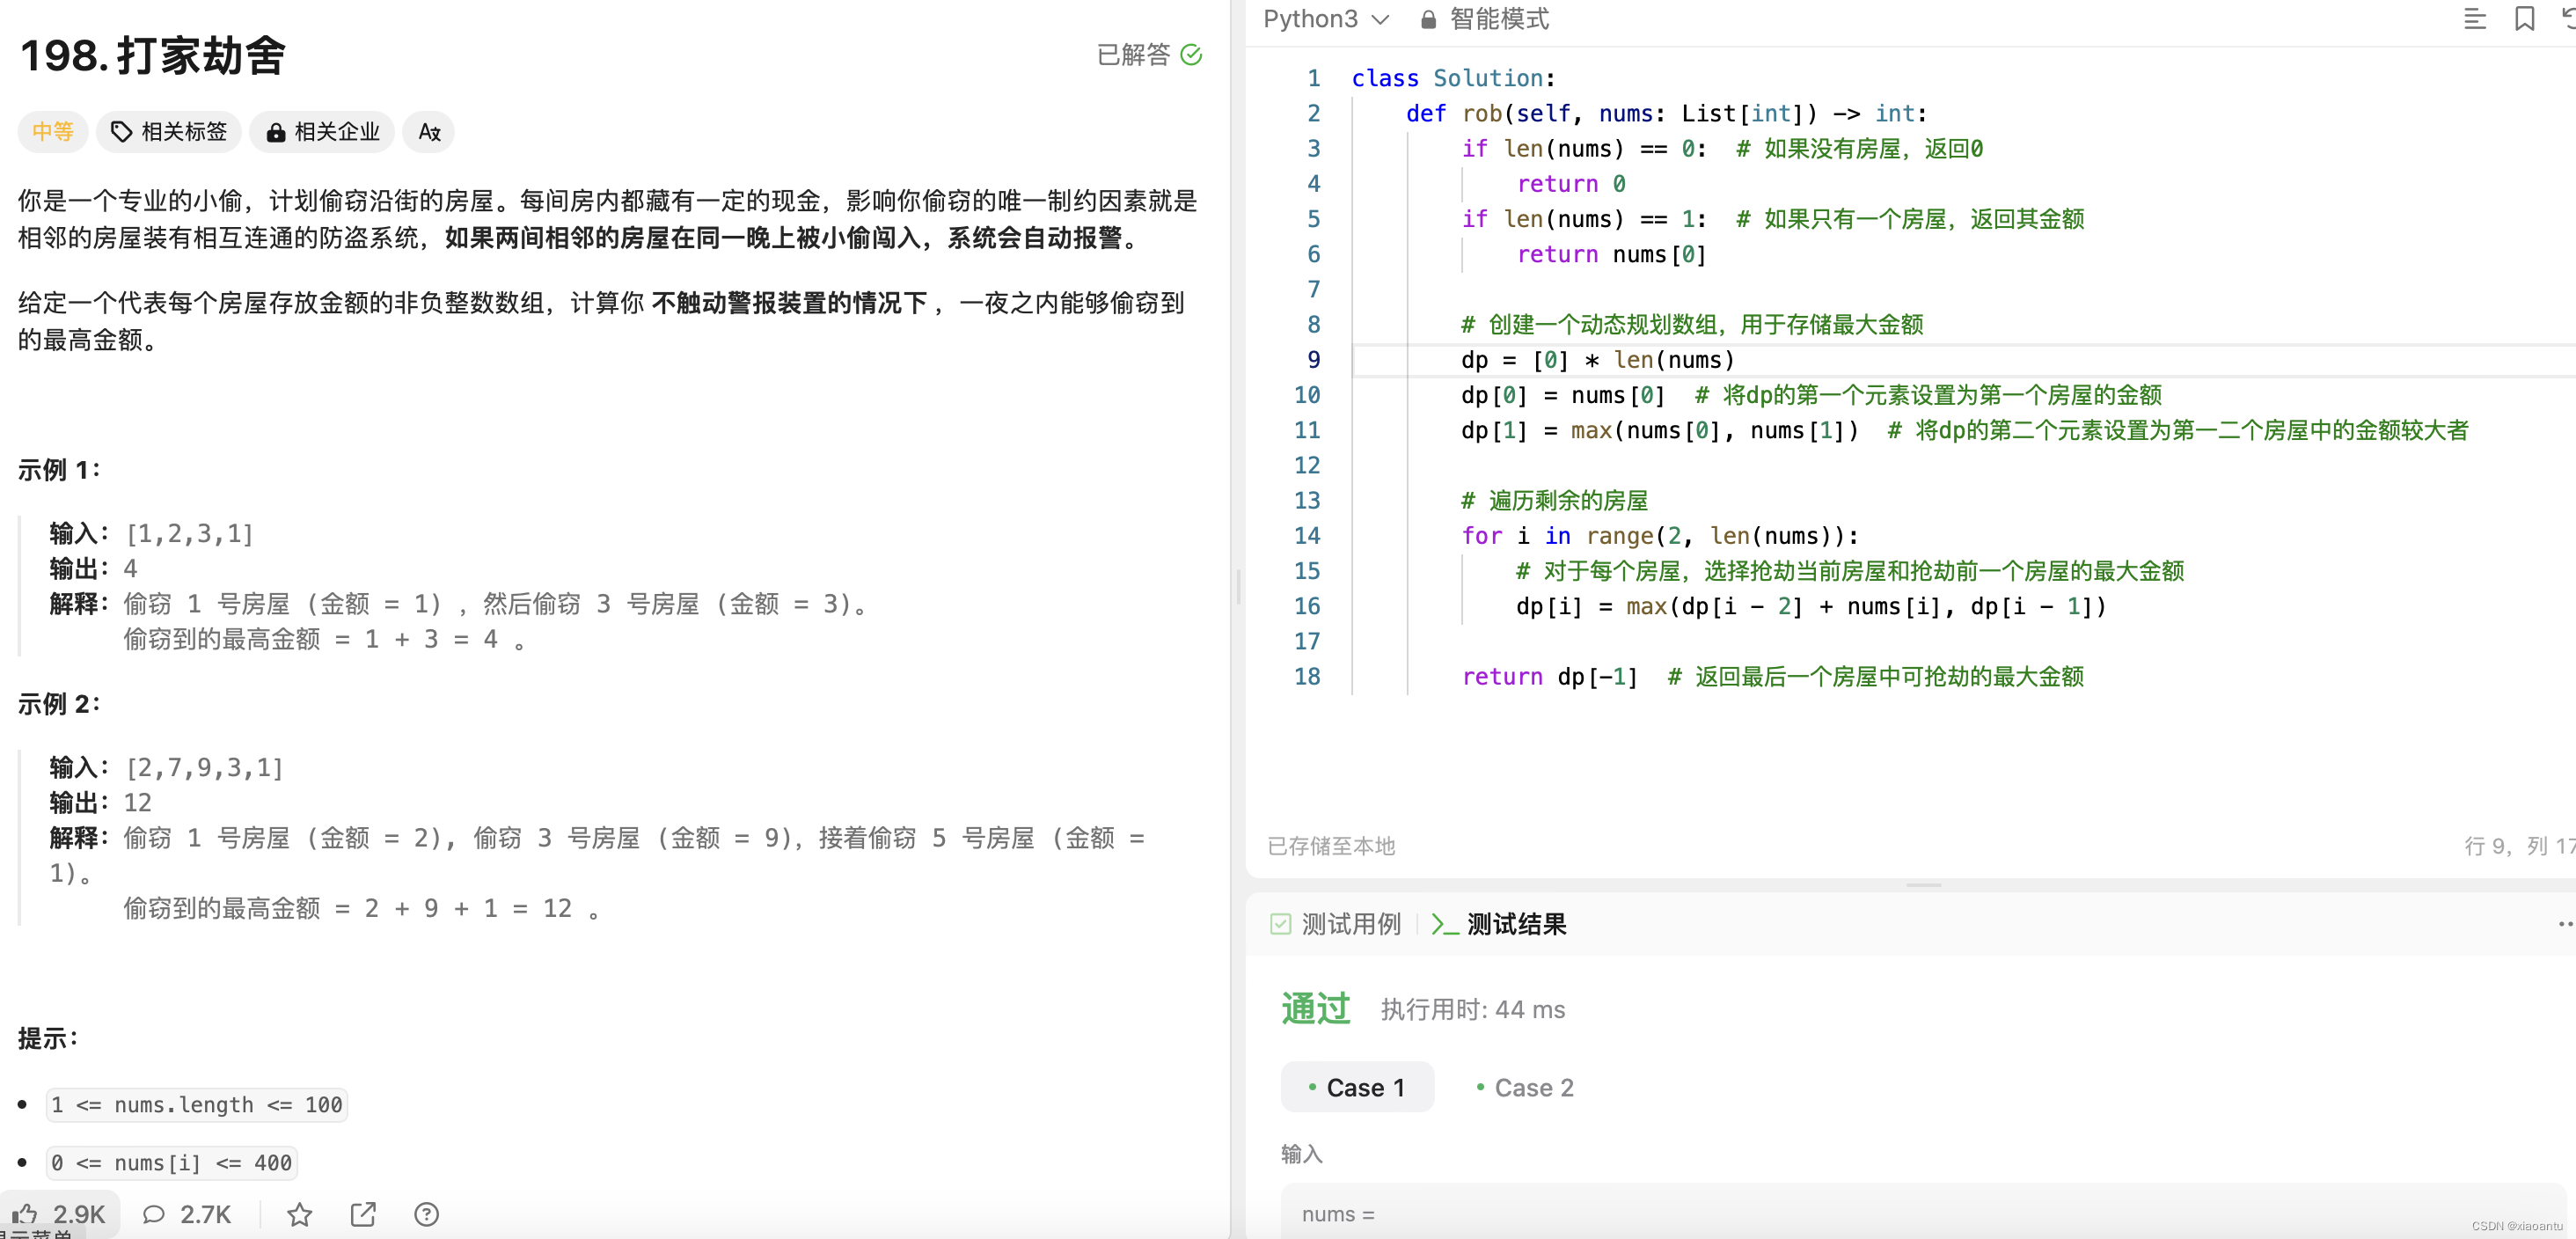
Task: Click the 通过 passed result text
Action: [1315, 1008]
